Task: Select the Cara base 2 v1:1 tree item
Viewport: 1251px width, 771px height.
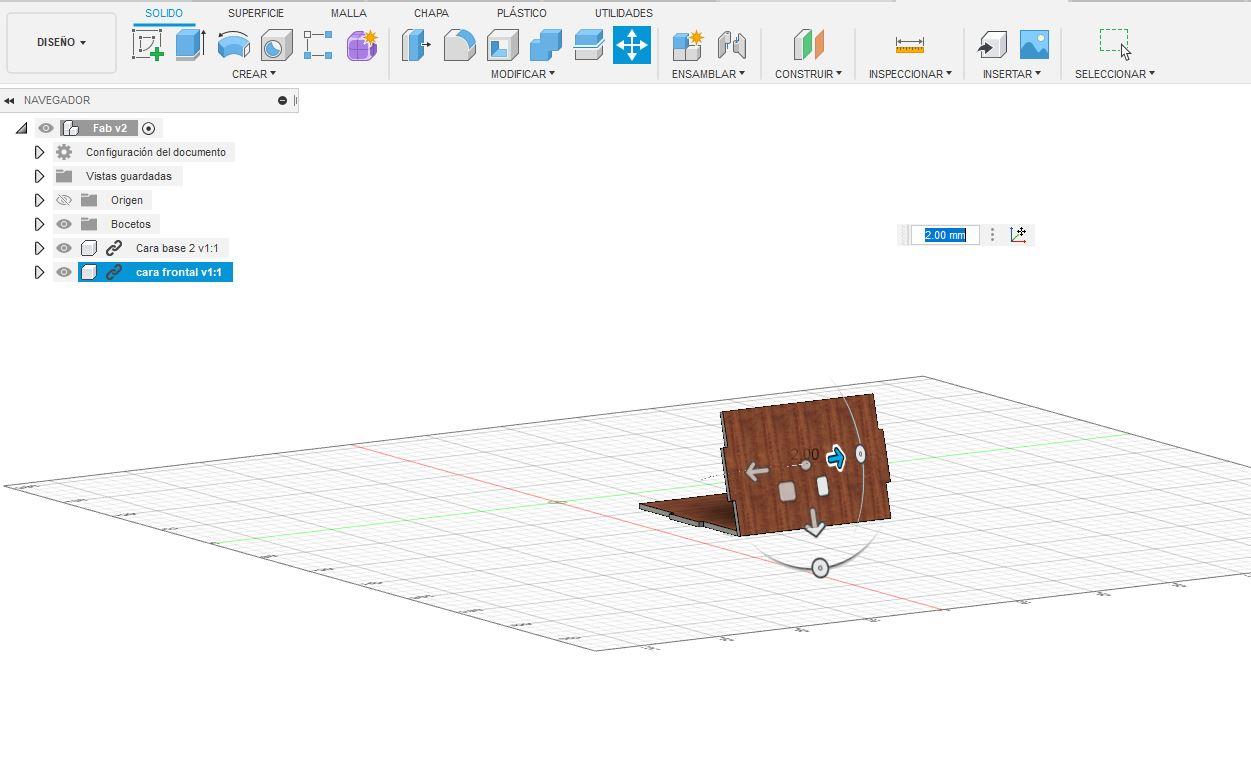Action: click(x=177, y=248)
